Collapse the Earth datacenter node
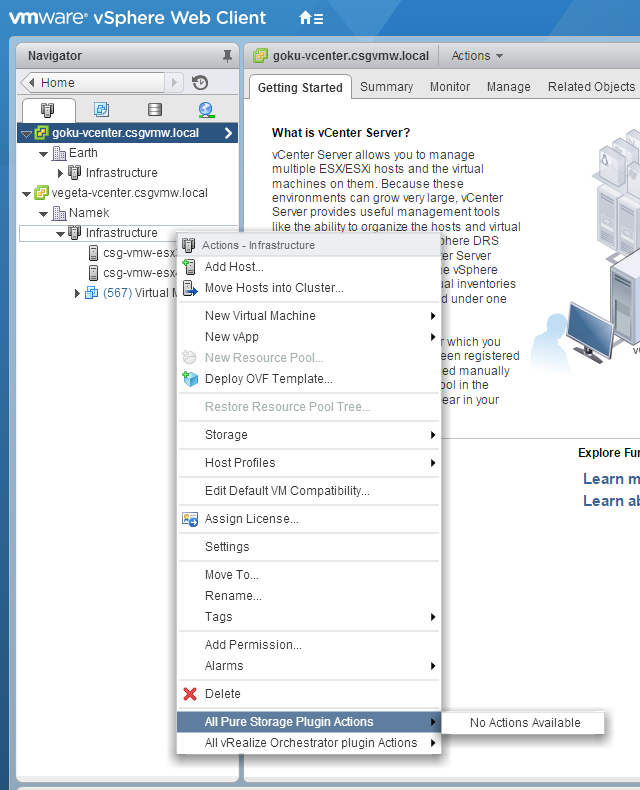The width and height of the screenshot is (640, 790). tap(44, 154)
